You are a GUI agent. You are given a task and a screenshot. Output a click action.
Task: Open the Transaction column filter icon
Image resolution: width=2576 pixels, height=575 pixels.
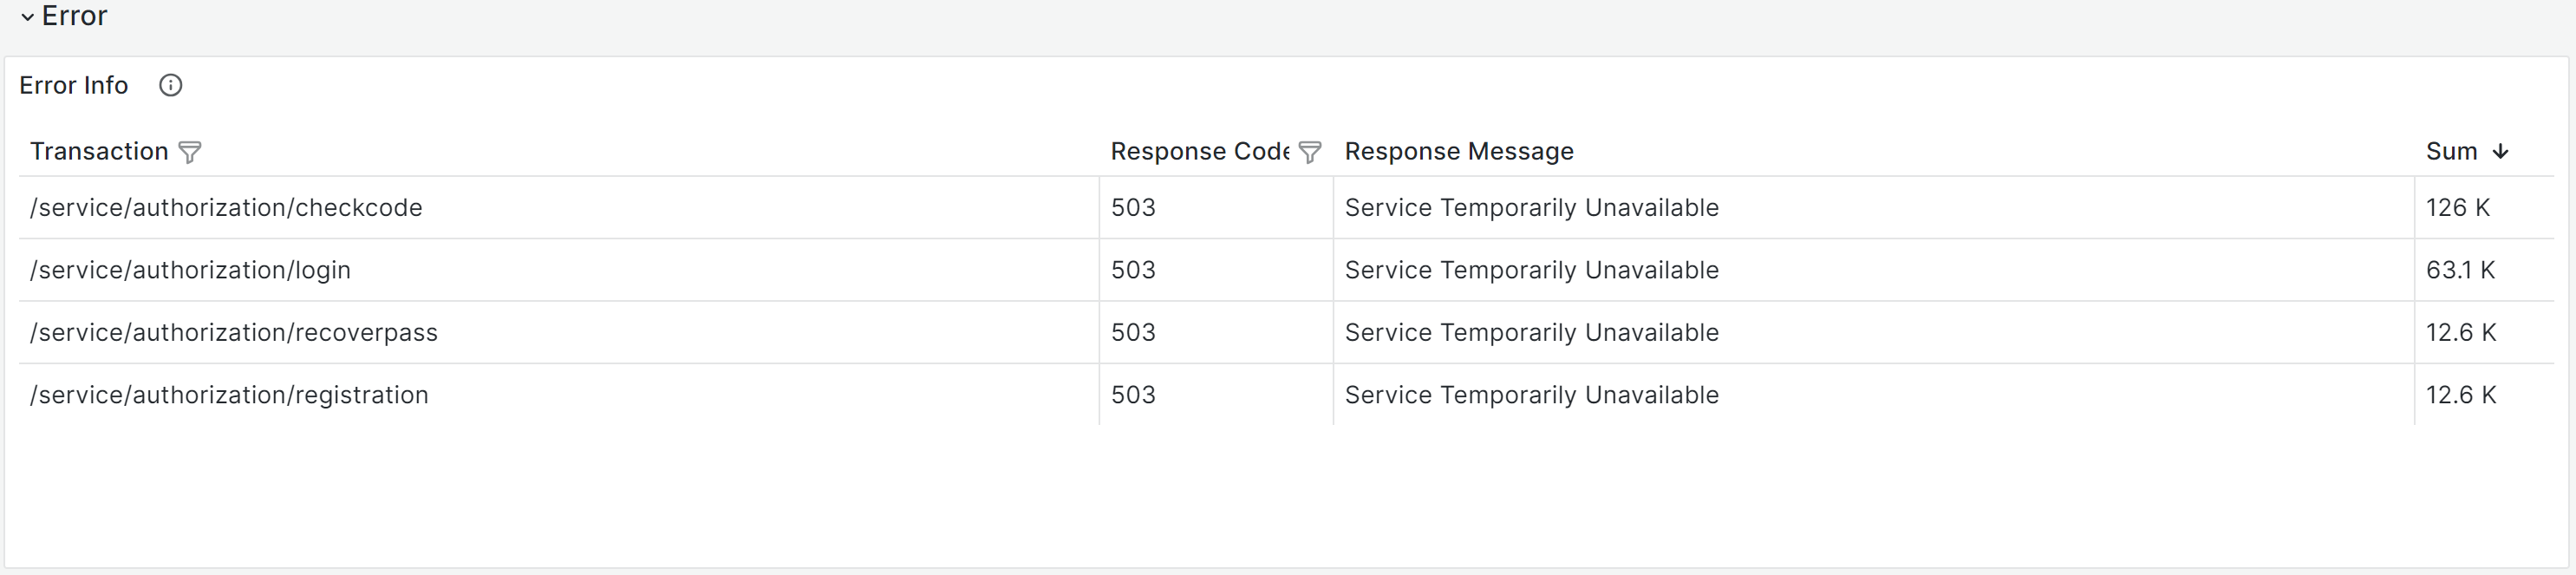click(190, 152)
